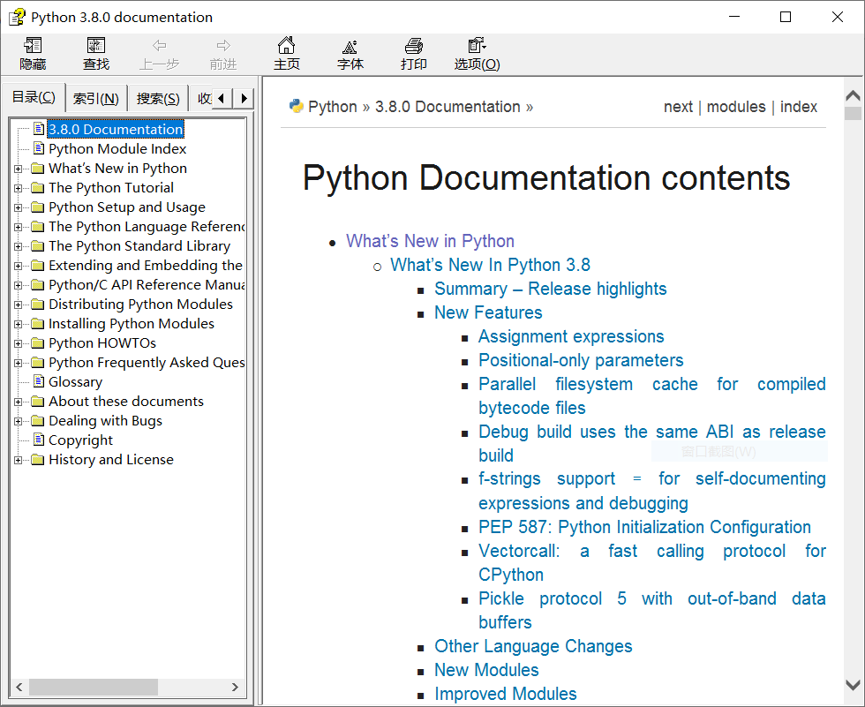The width and height of the screenshot is (865, 707).
Task: Open the Positional-only parameters link
Action: point(581,360)
